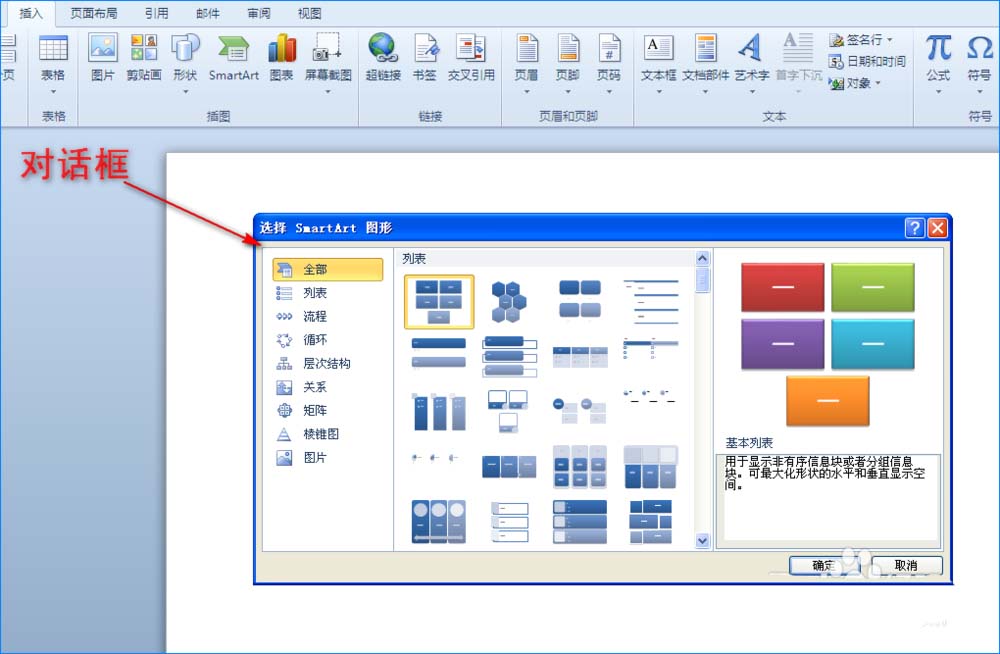Open the 交叉引用 cross-reference tool
1000x654 pixels.
tap(471, 58)
